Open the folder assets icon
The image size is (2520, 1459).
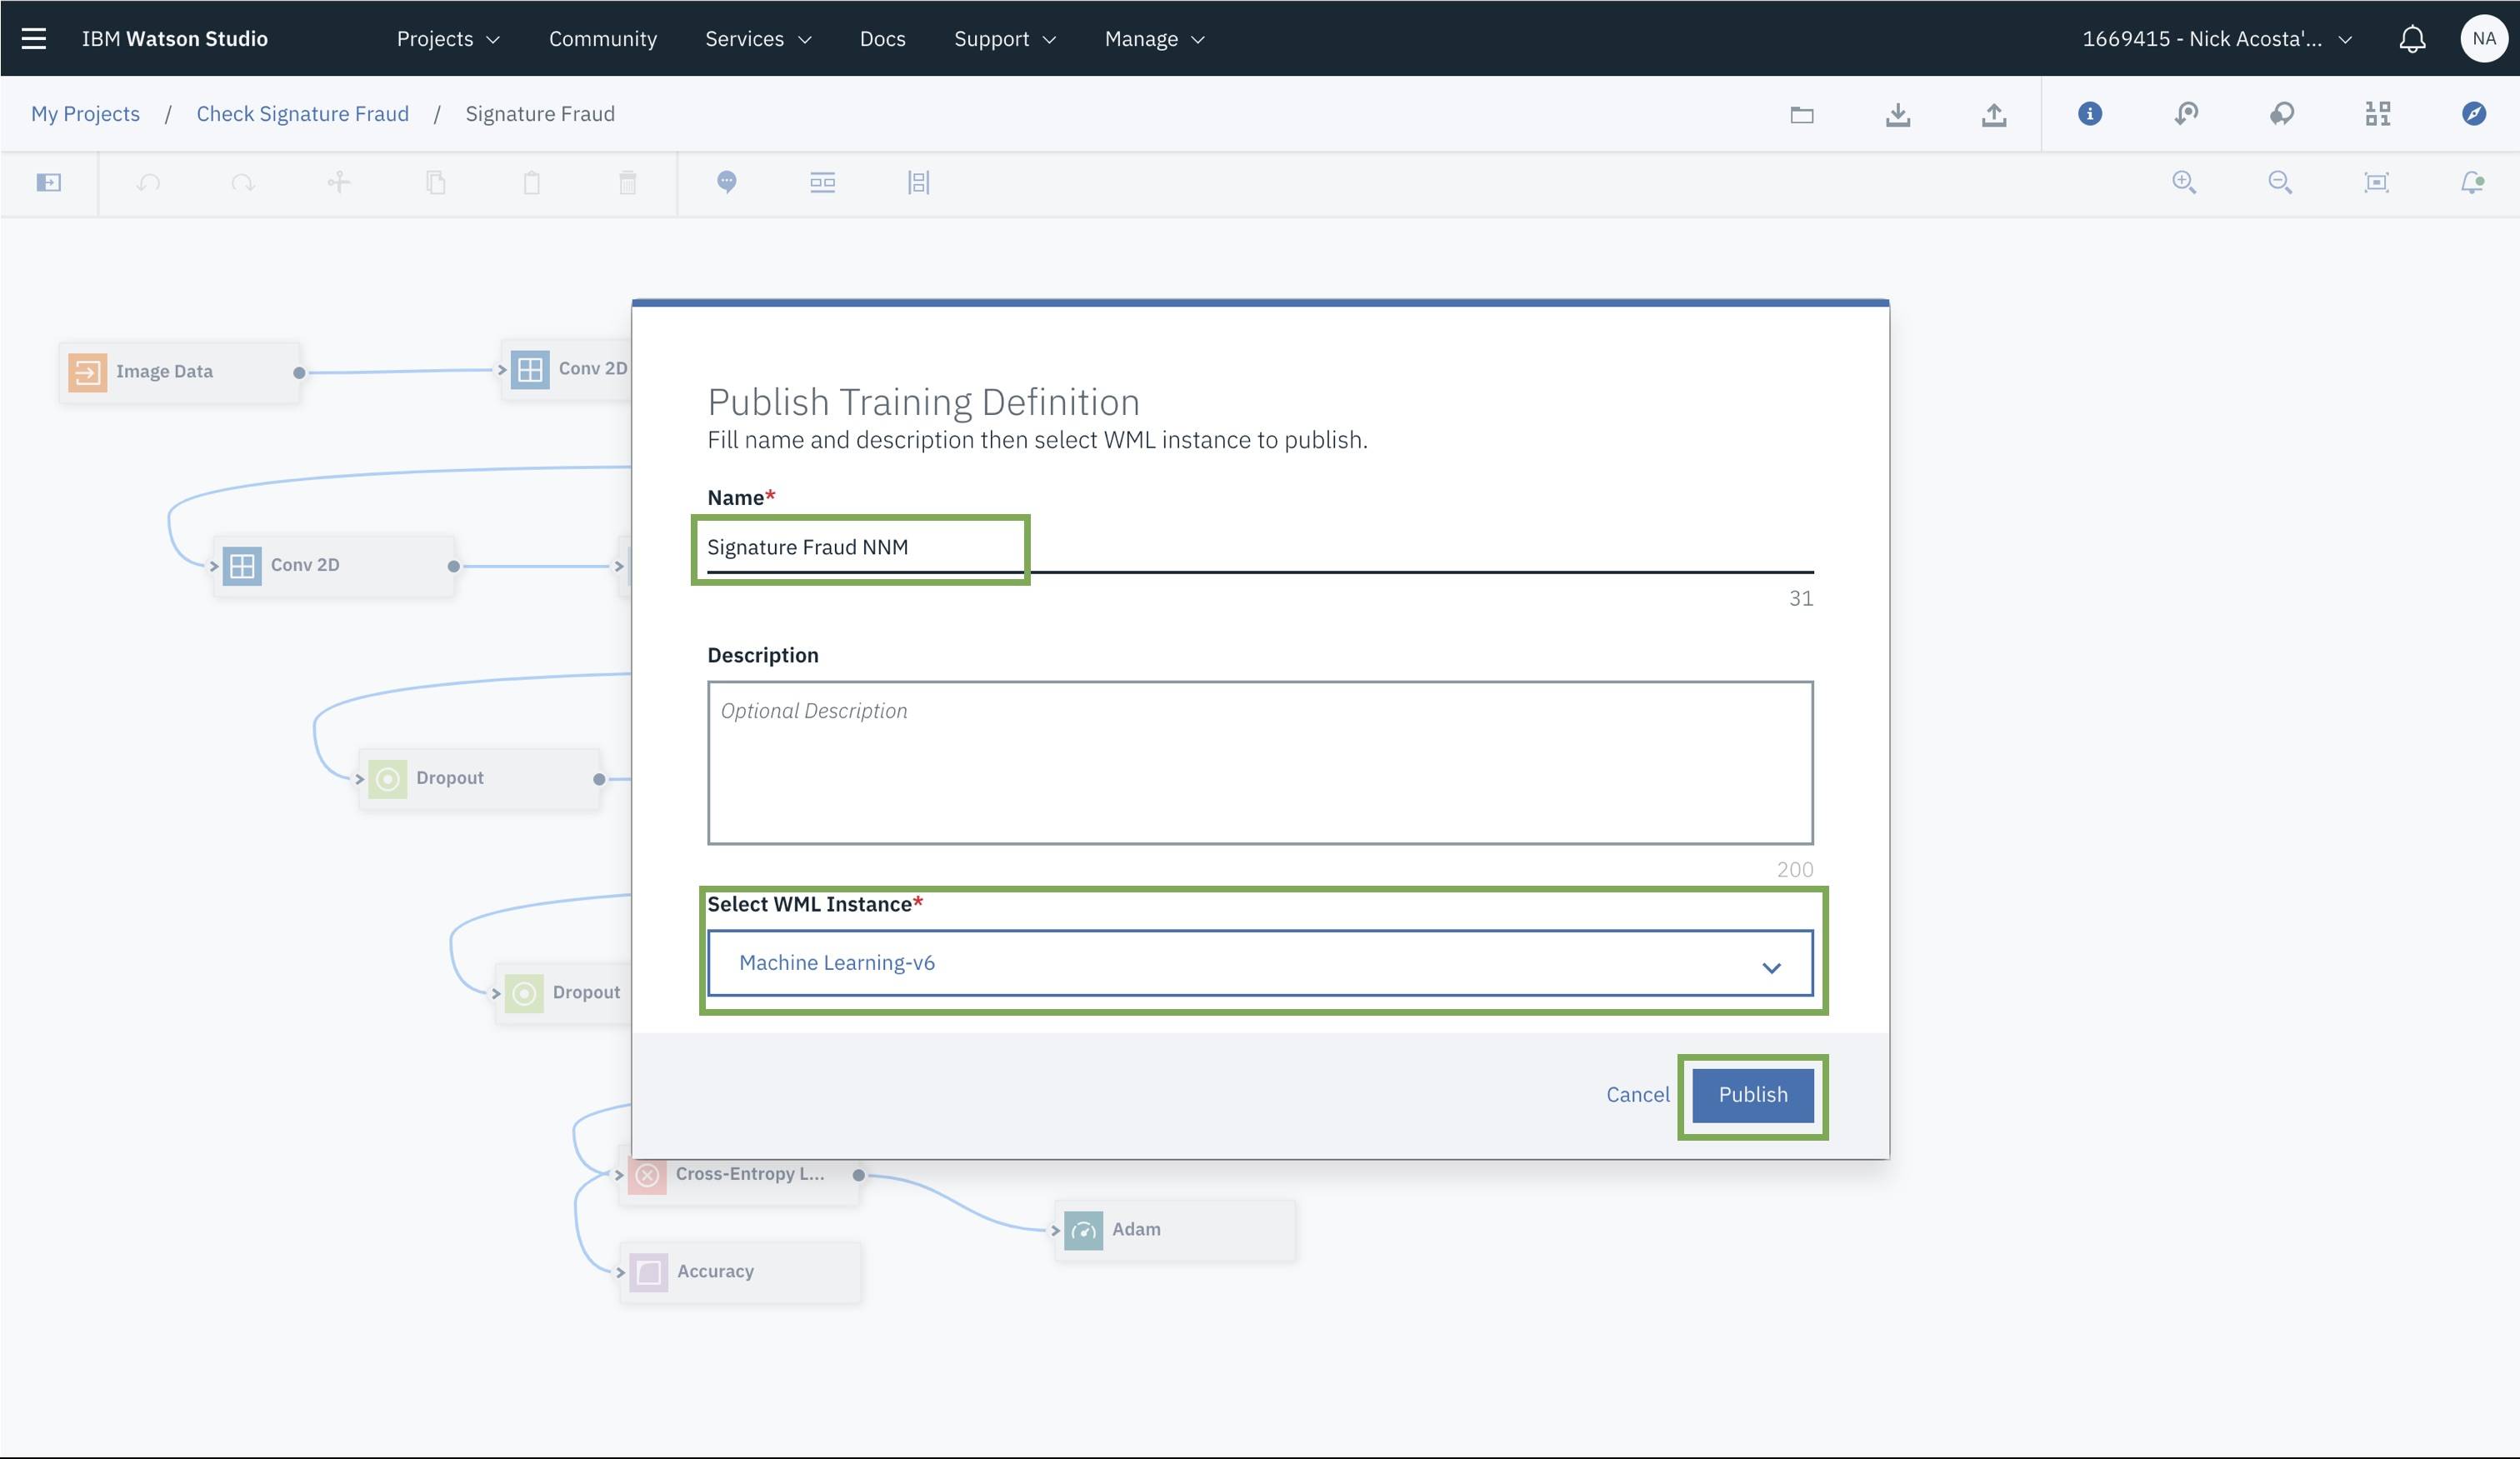(x=1802, y=114)
